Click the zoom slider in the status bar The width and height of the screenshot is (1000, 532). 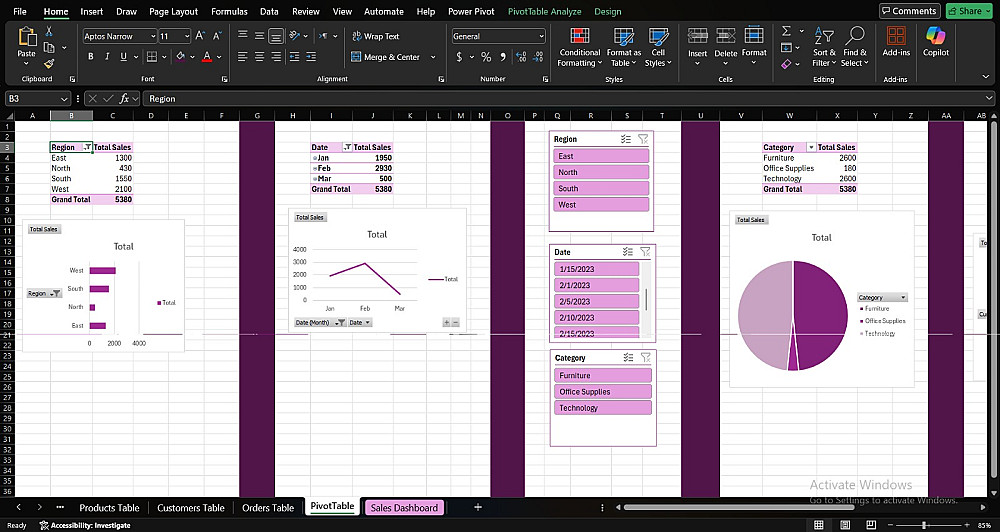point(924,525)
